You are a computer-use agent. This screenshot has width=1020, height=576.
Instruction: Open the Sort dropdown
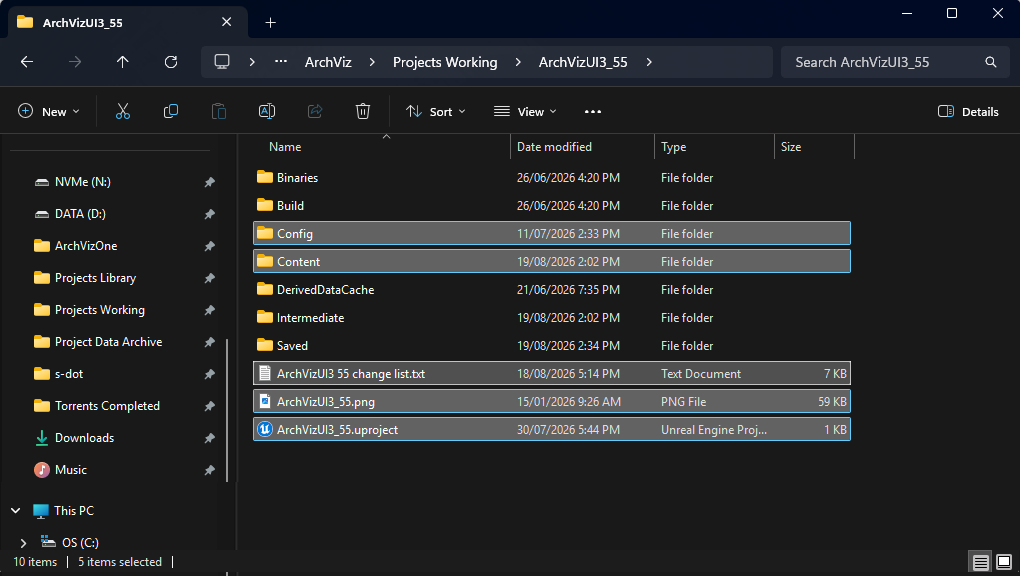(436, 111)
